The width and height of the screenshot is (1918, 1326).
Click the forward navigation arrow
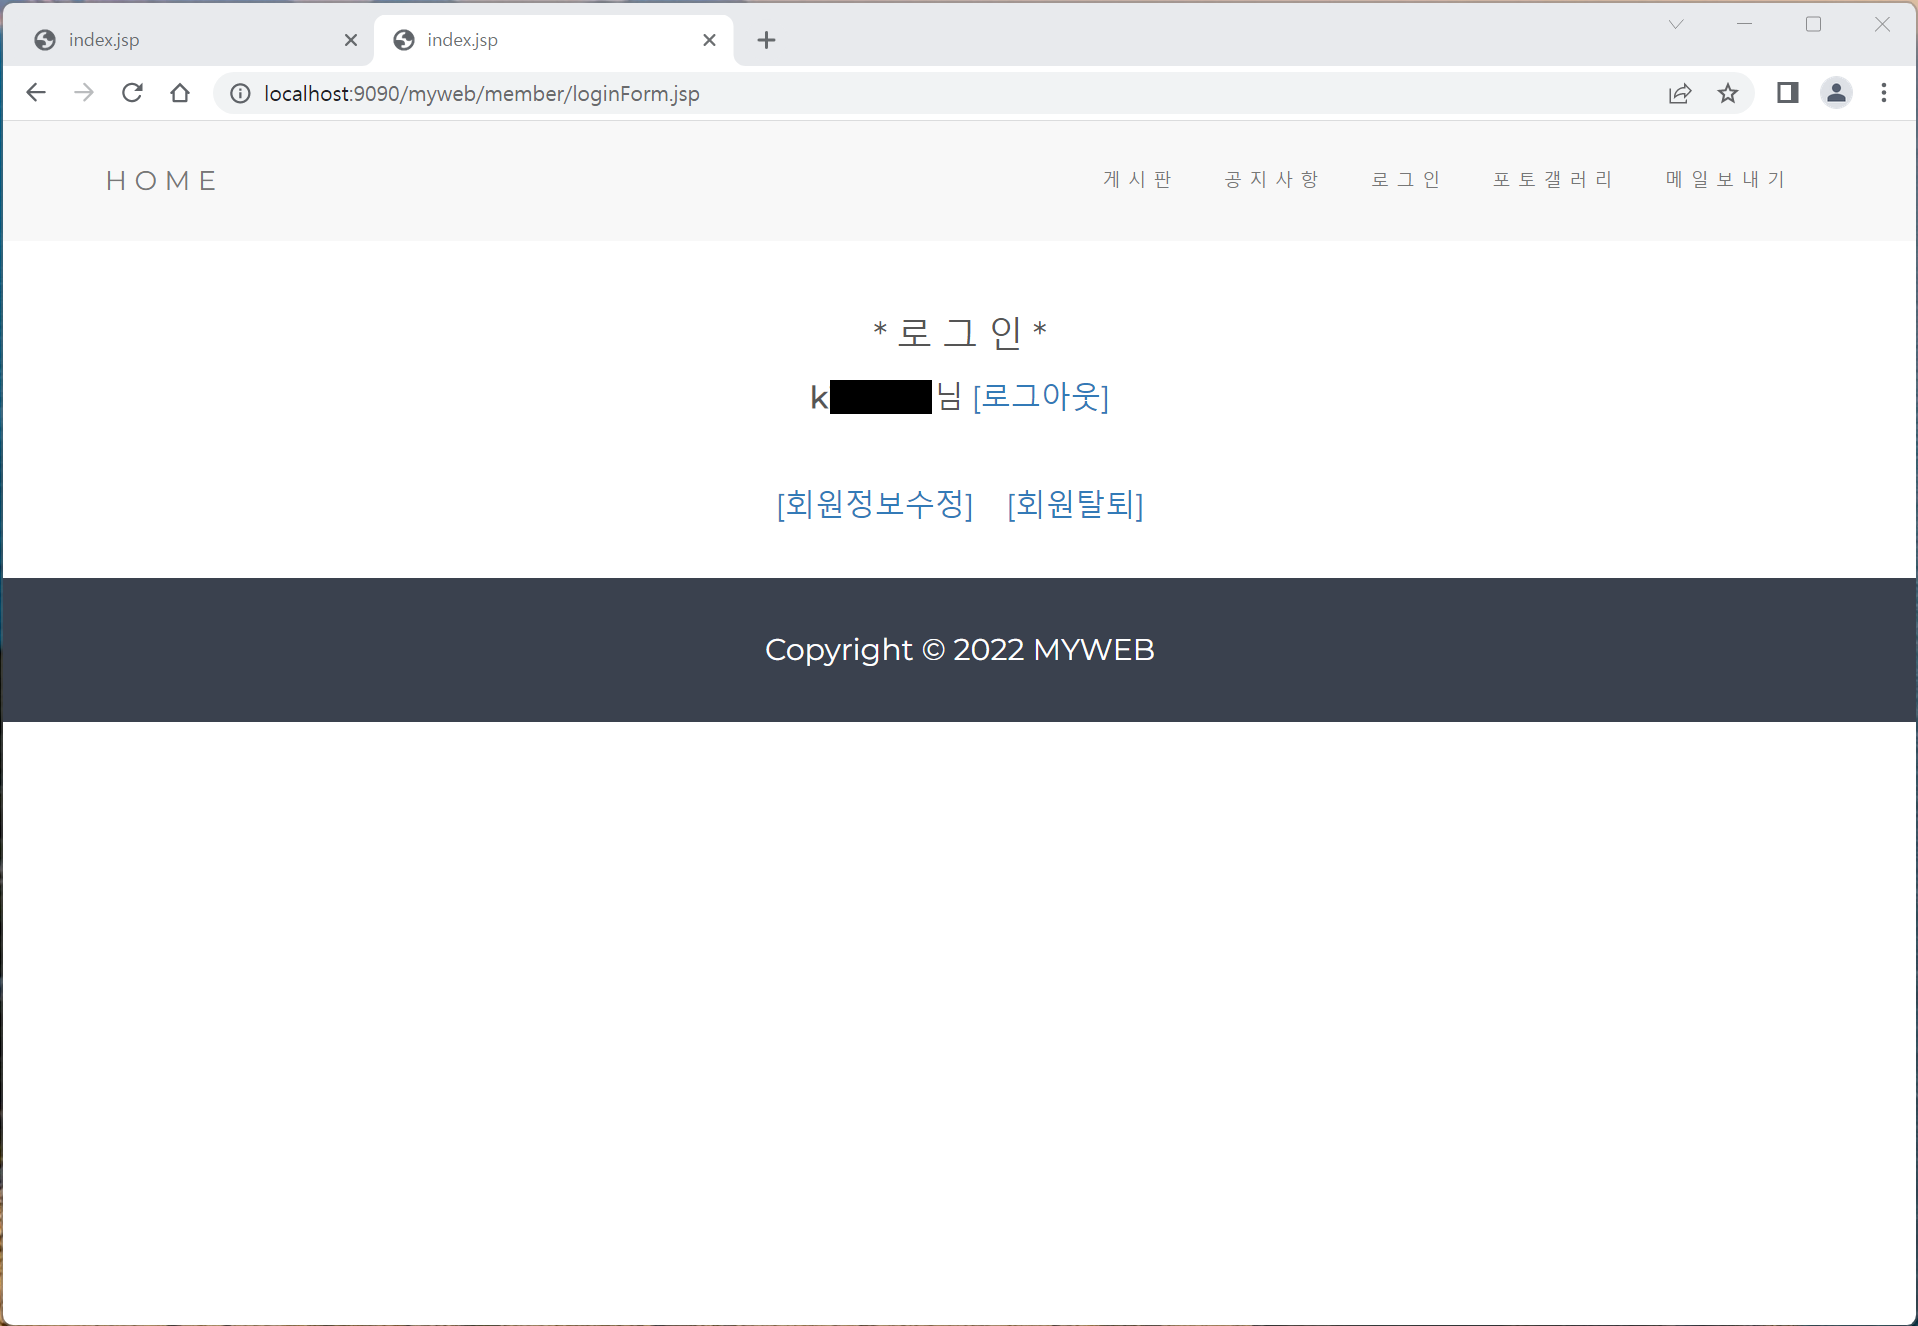pyautogui.click(x=83, y=93)
